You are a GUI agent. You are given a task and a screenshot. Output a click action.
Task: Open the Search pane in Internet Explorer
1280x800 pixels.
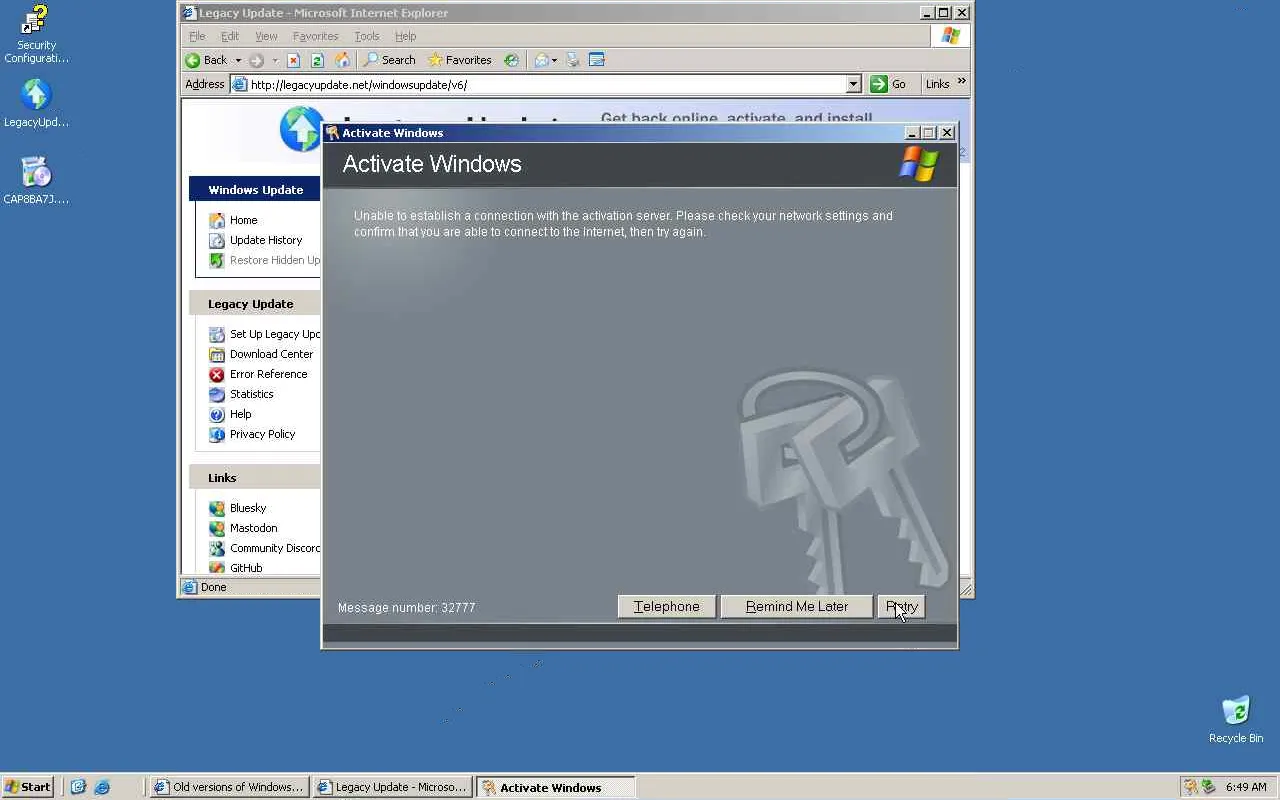[389, 60]
